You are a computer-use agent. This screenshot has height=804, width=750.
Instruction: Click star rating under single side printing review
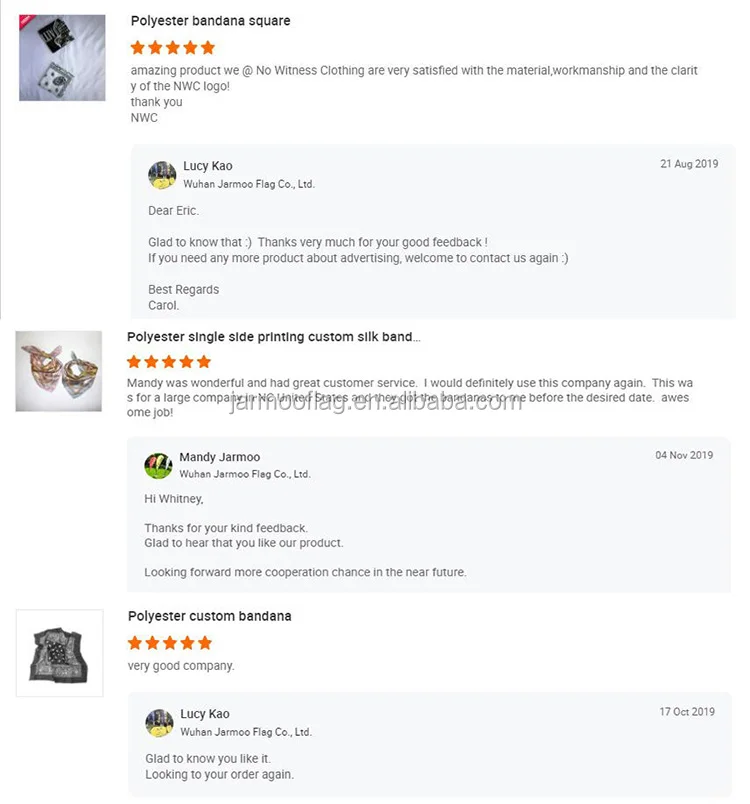pyautogui.click(x=169, y=362)
